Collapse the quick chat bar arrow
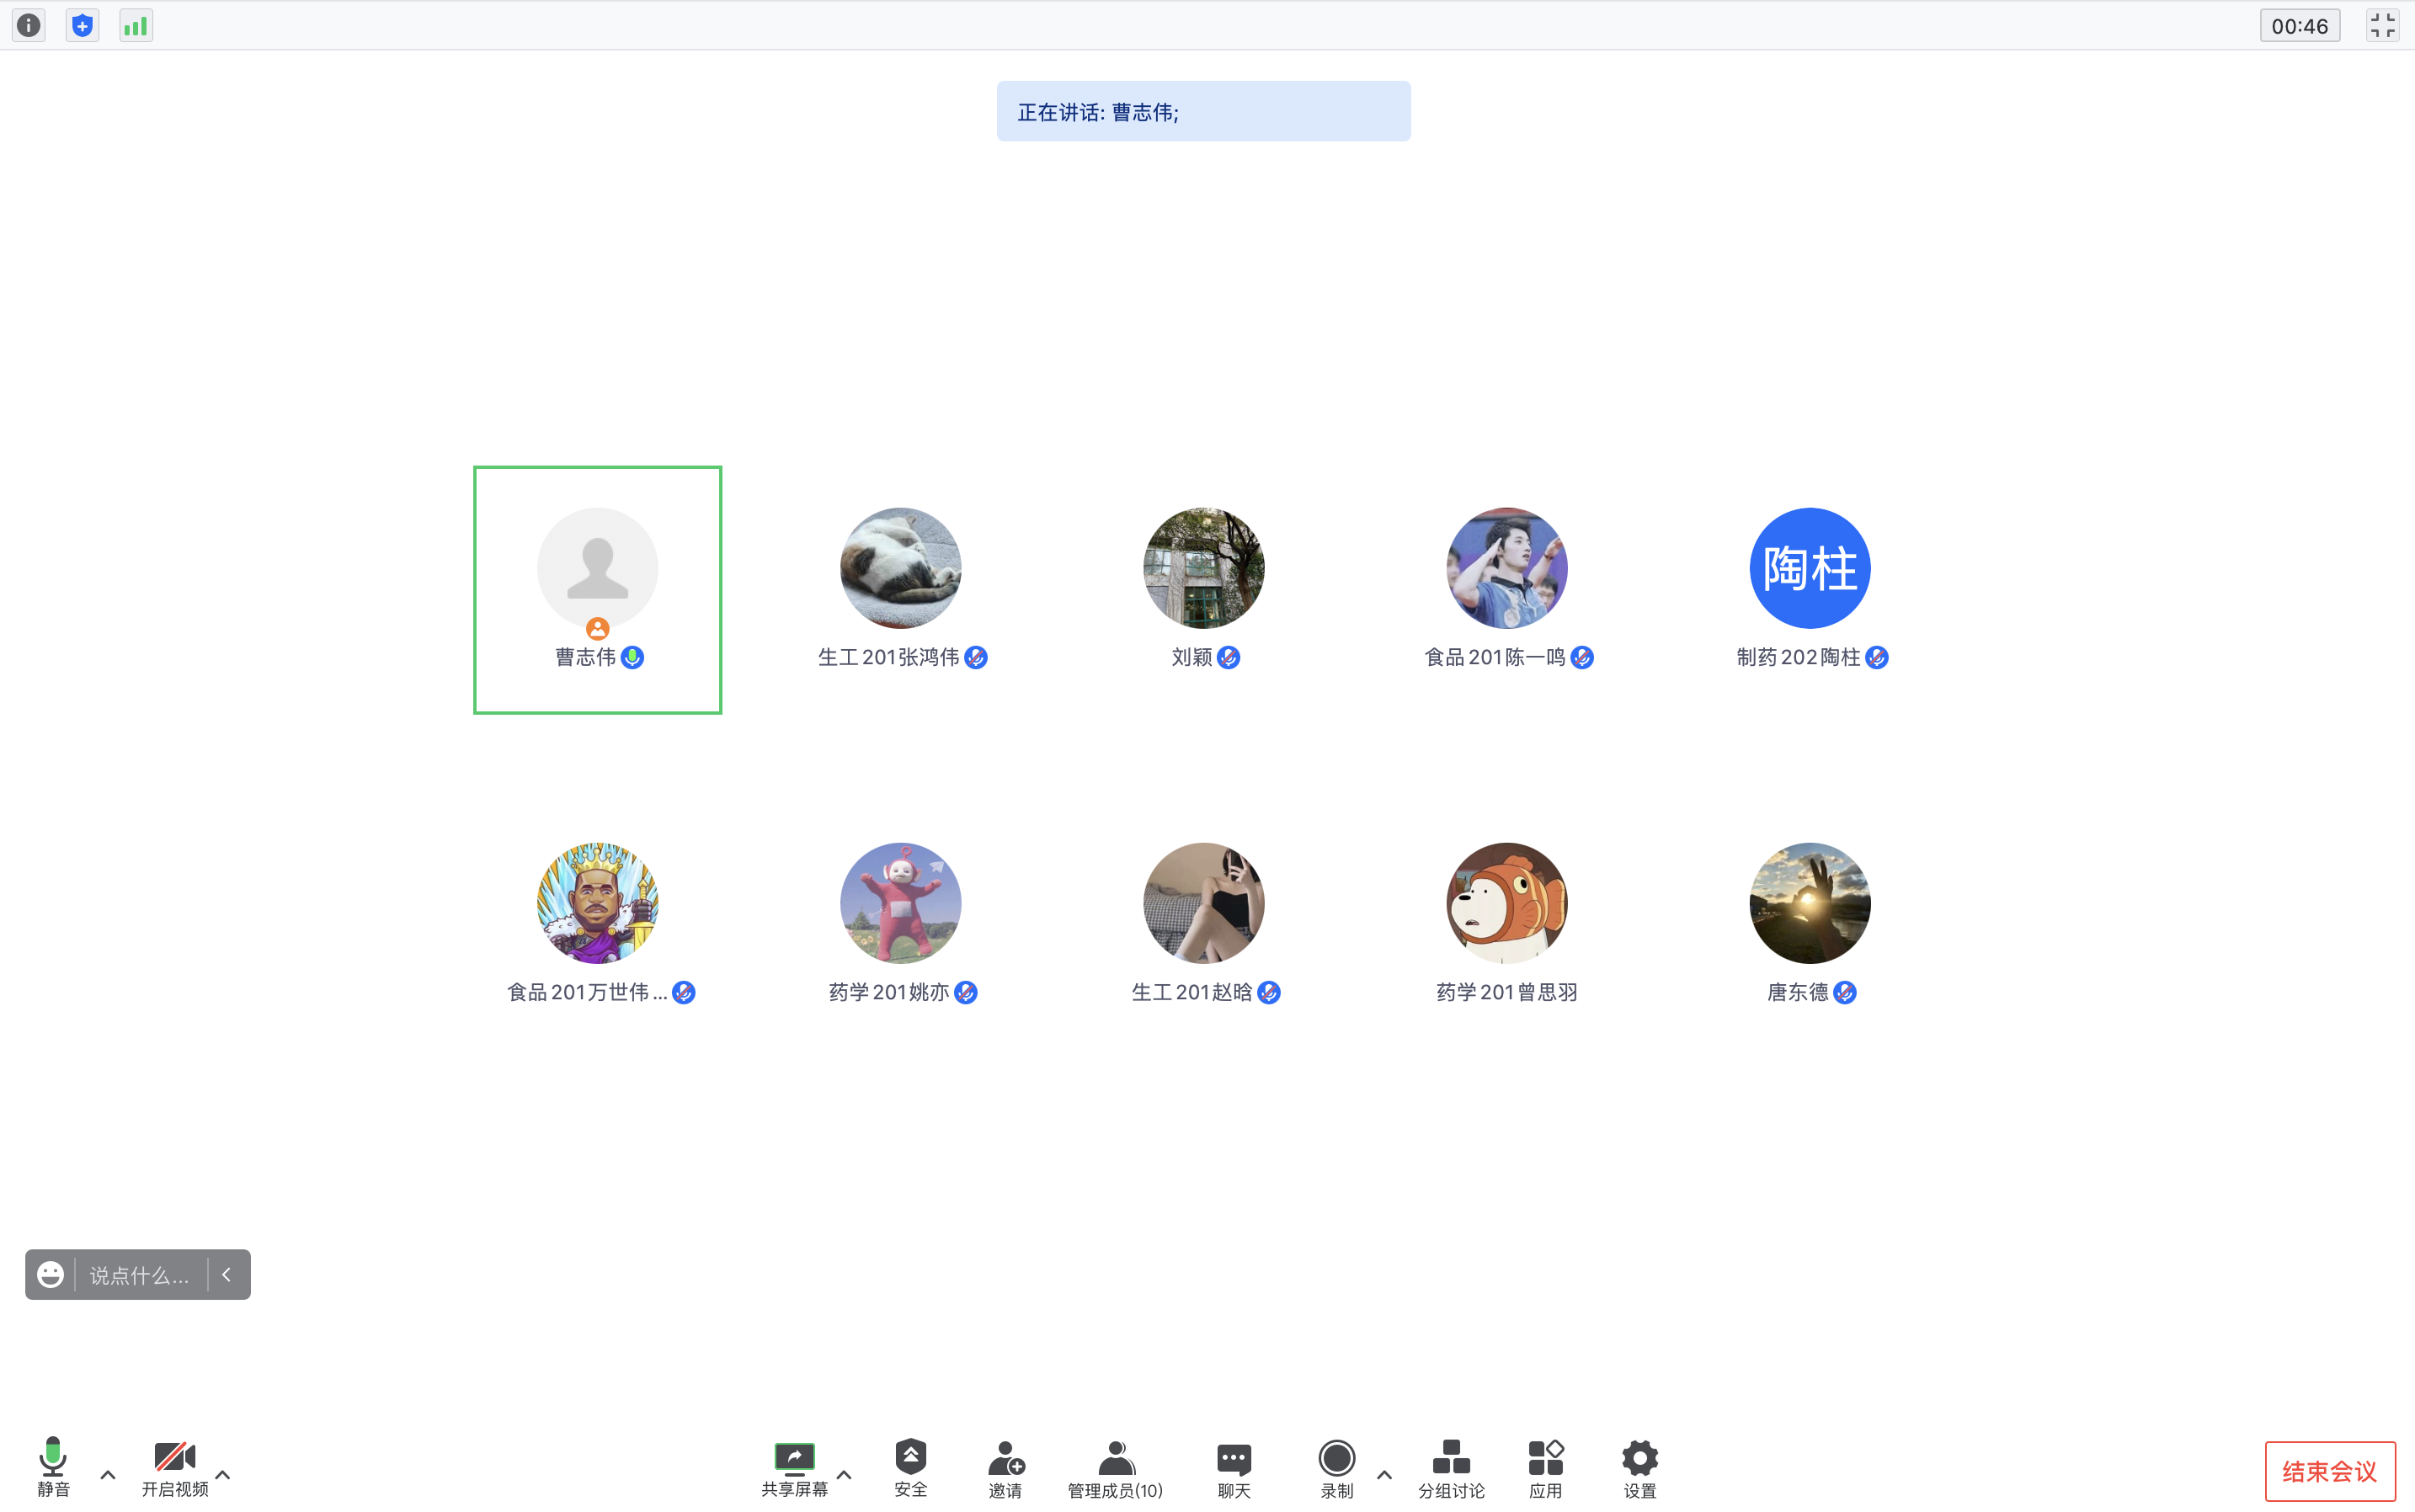Screen dimensions: 2415x1512 [x=227, y=1274]
